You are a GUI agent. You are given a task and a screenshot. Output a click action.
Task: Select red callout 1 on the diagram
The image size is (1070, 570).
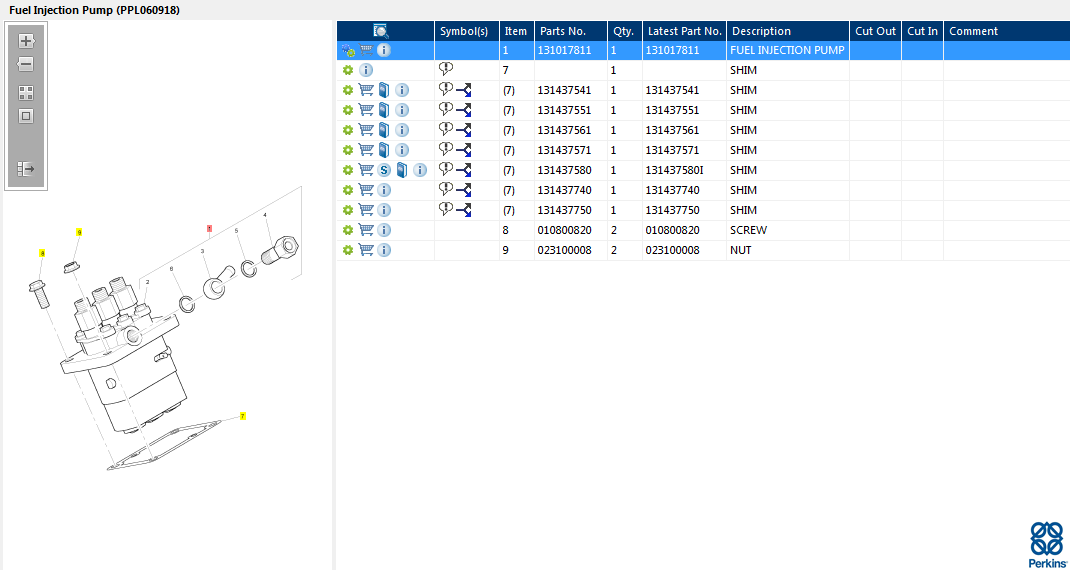pos(209,229)
